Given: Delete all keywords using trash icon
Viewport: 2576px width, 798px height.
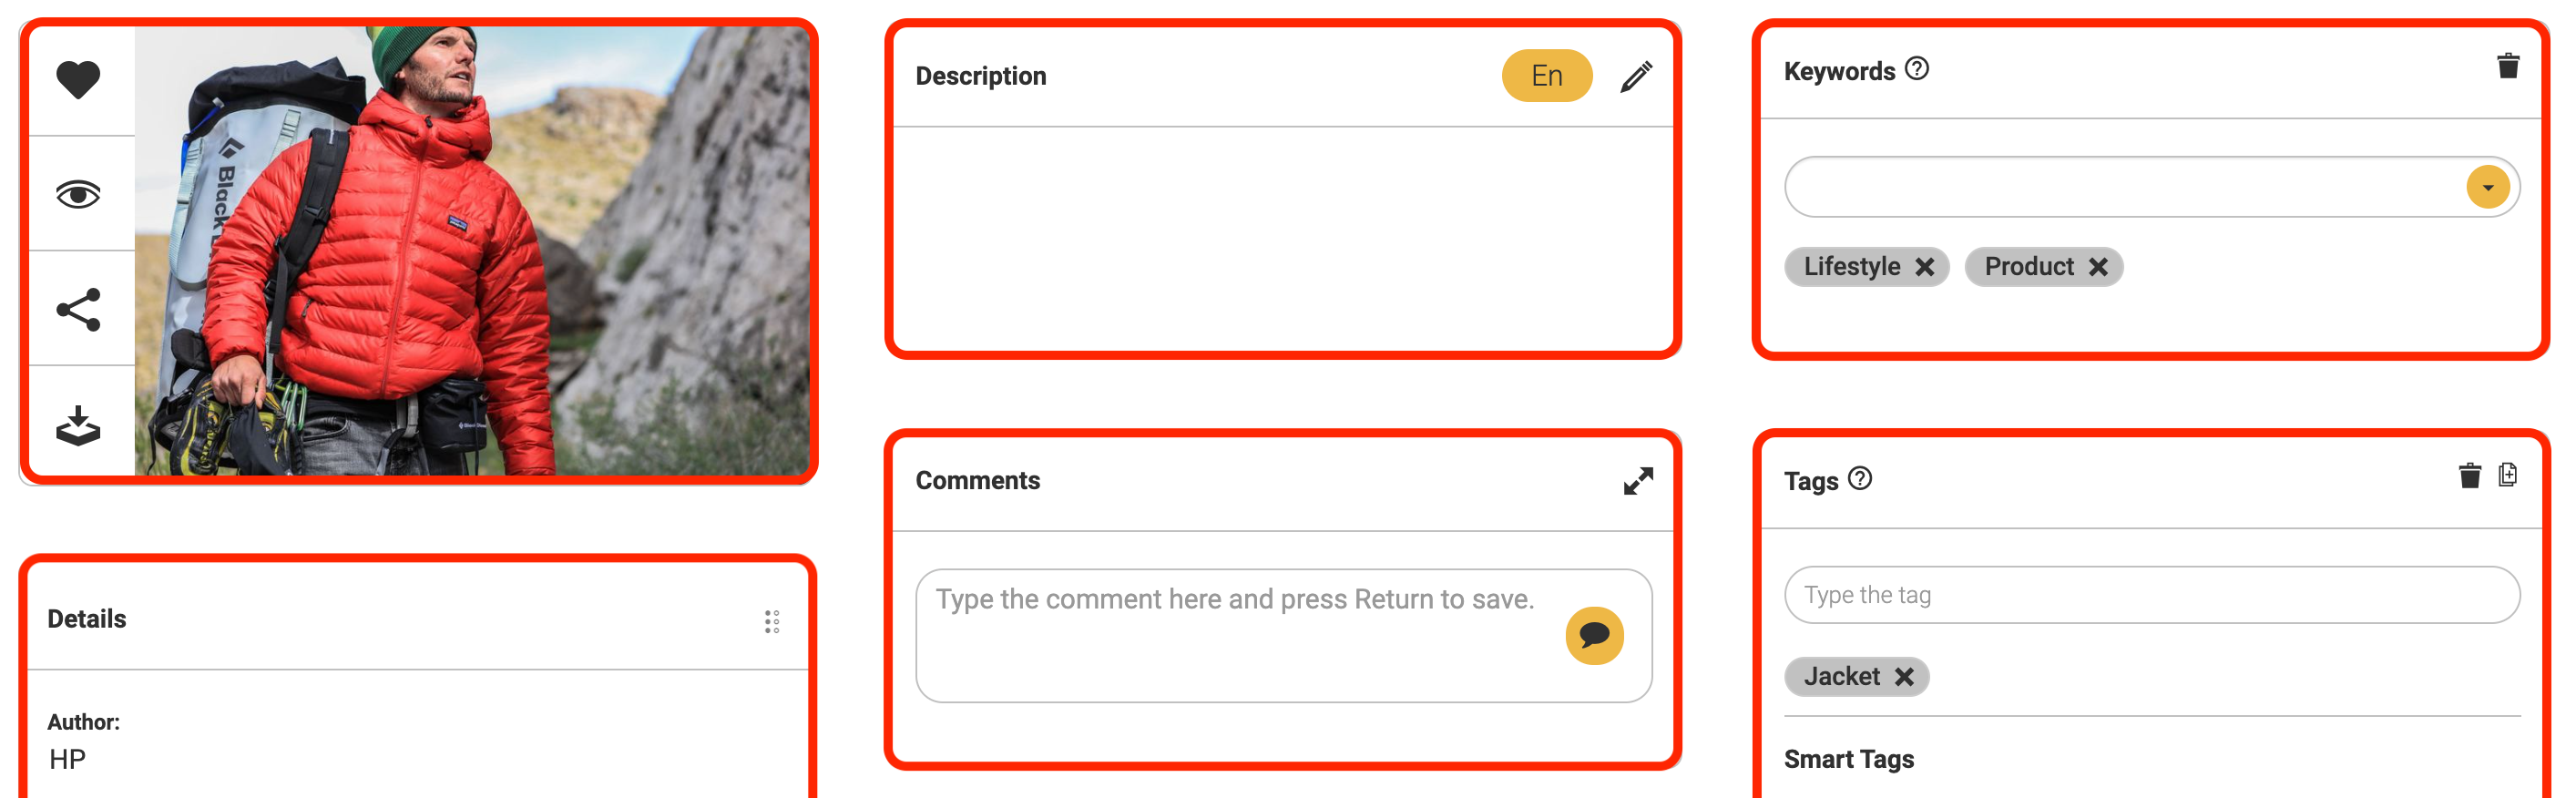Looking at the screenshot, I should (x=2508, y=66).
